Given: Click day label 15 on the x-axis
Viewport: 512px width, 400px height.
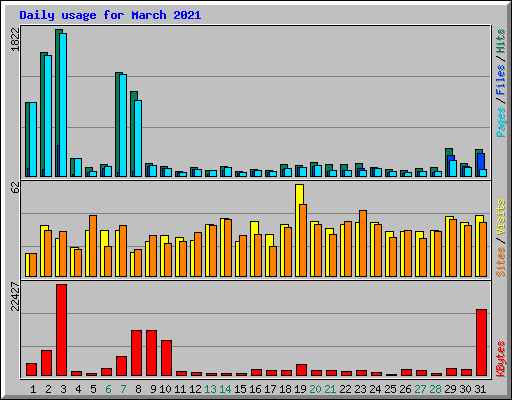Looking at the screenshot, I should [x=240, y=389].
